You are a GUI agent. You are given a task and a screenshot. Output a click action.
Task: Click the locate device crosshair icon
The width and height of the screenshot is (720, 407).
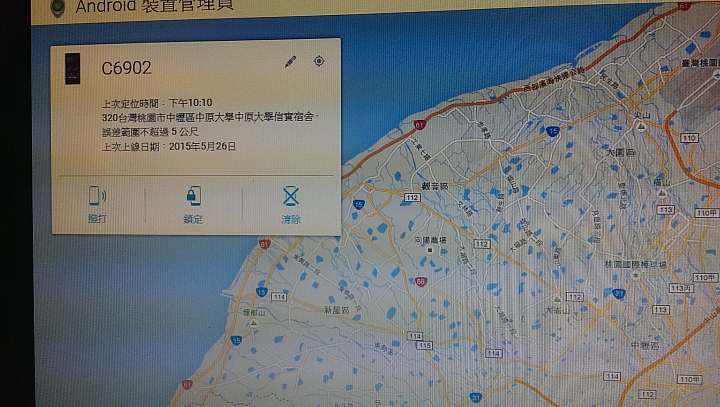(319, 61)
